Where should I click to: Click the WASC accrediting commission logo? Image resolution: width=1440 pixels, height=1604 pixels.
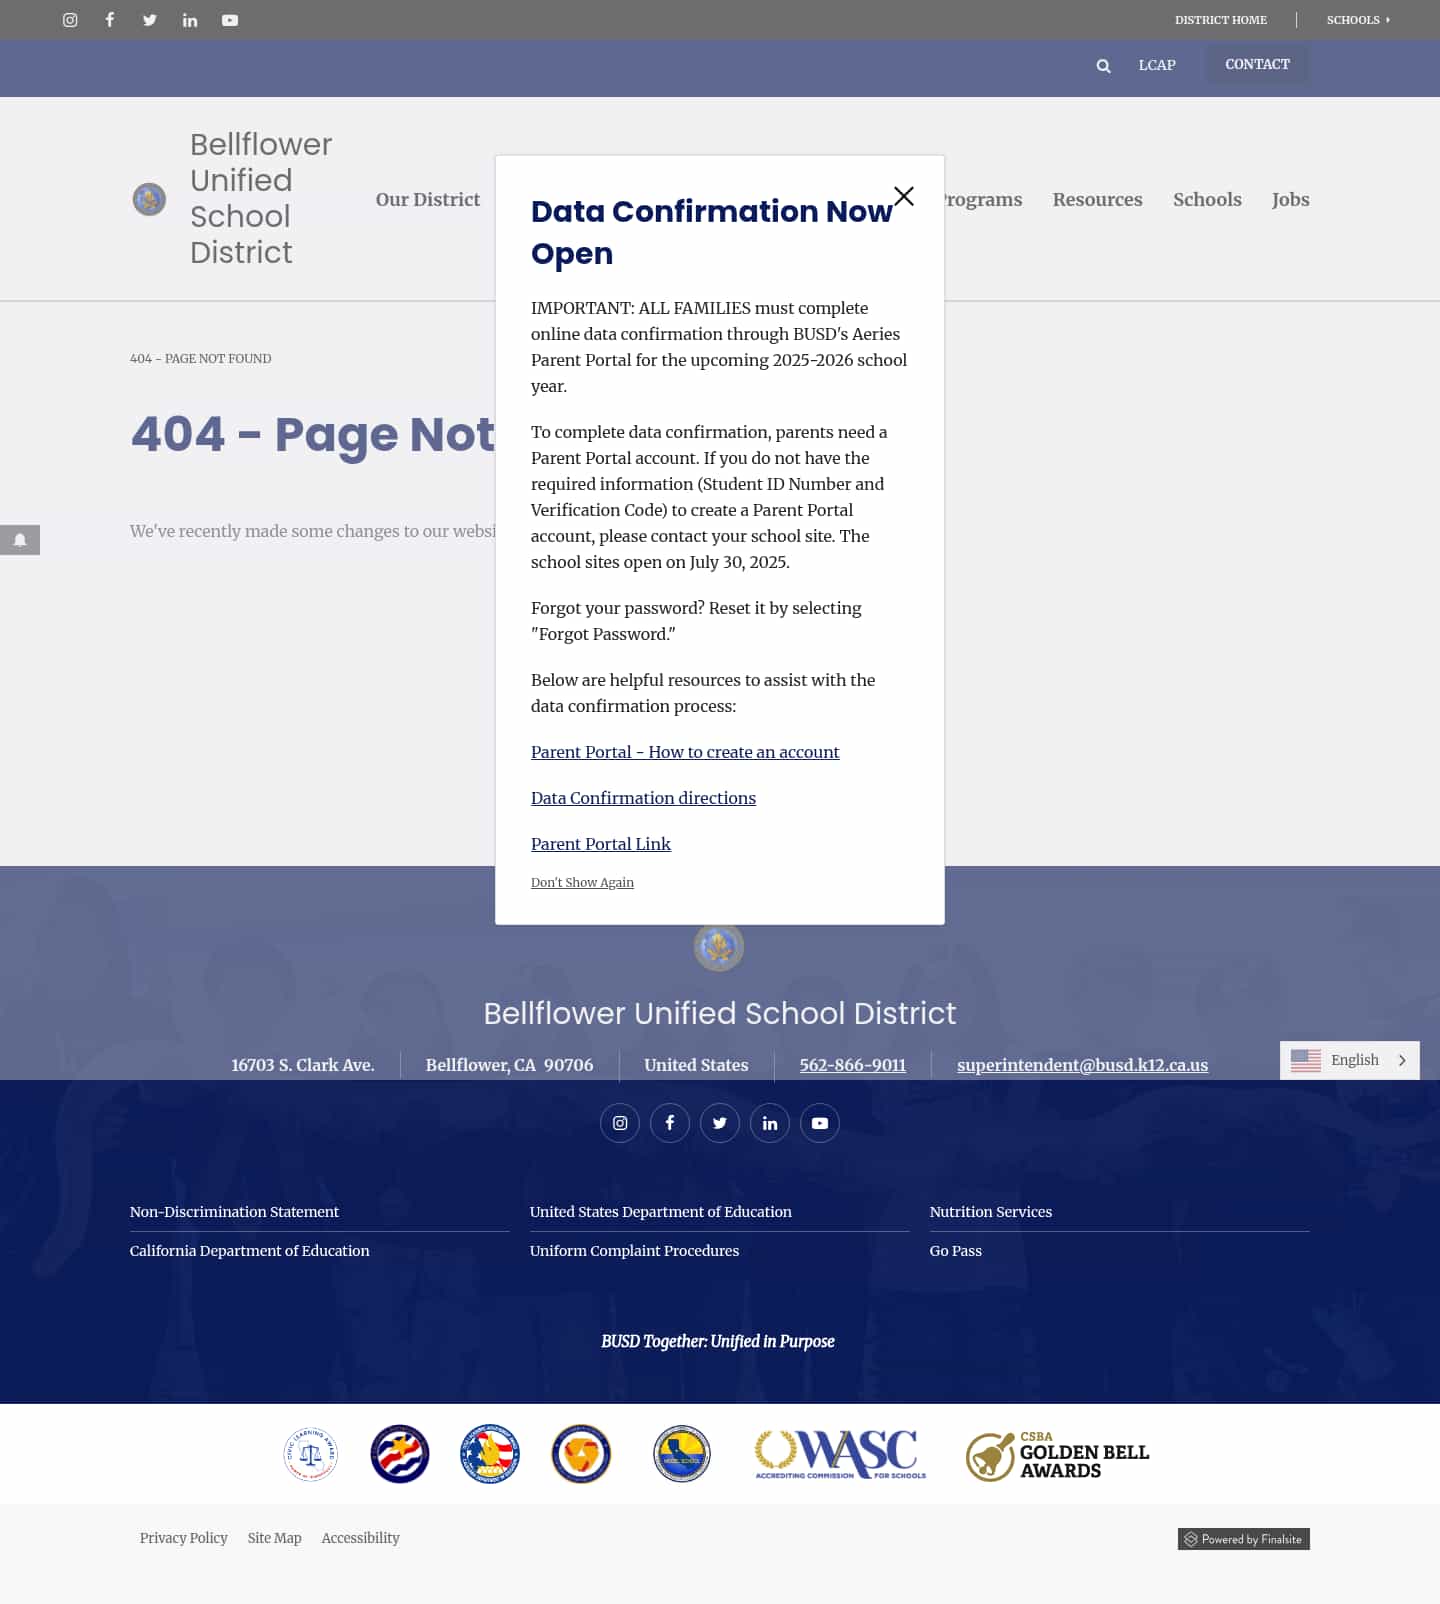pos(840,1454)
